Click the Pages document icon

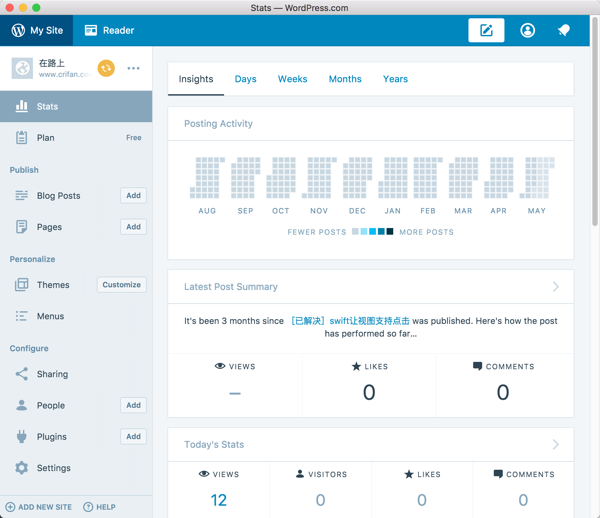(21, 227)
